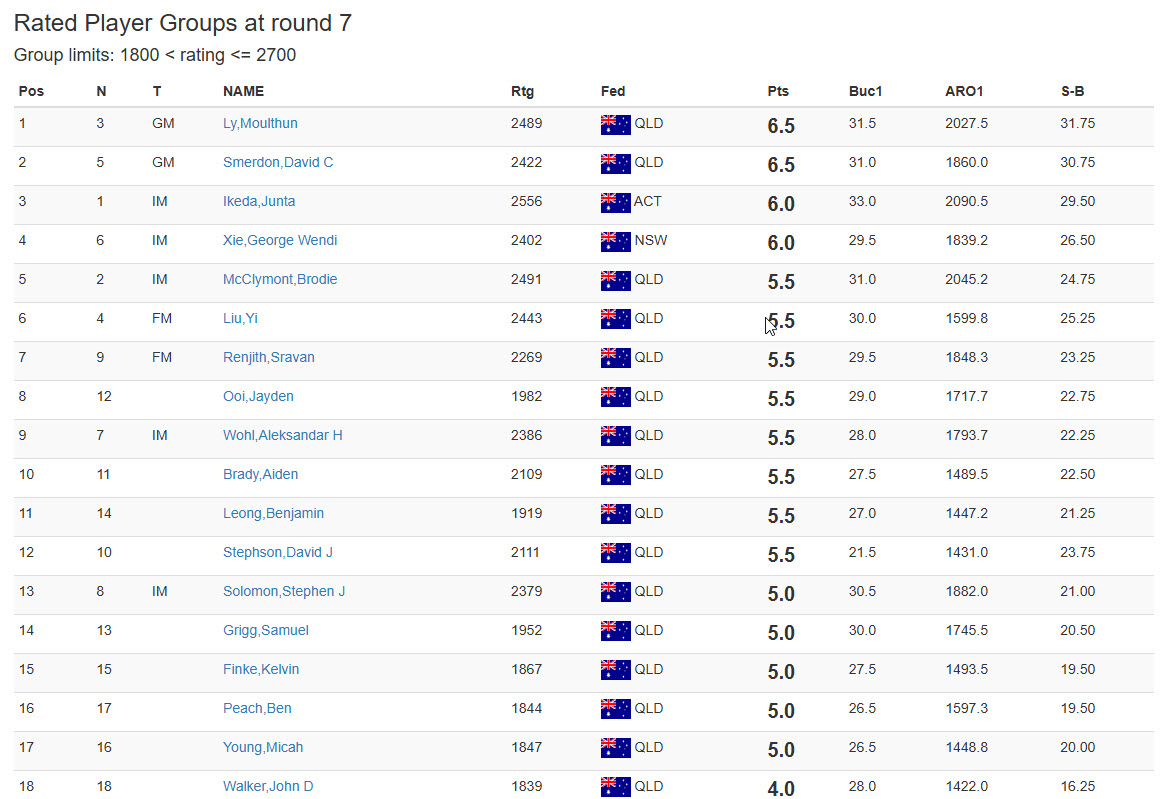Click the flag in Brady,Aiden's row

(x=615, y=476)
